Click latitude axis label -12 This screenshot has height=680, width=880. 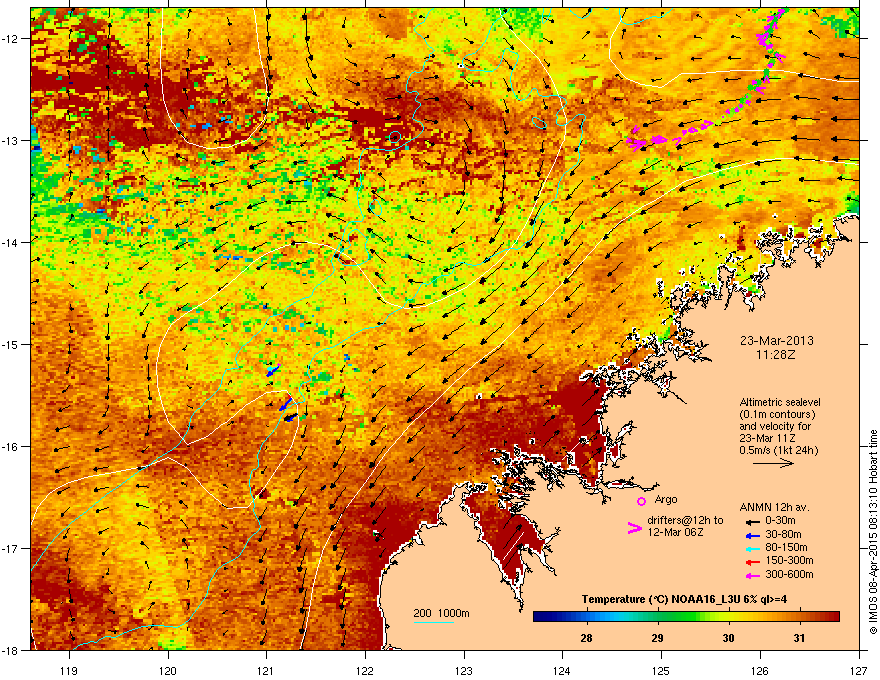10,39
